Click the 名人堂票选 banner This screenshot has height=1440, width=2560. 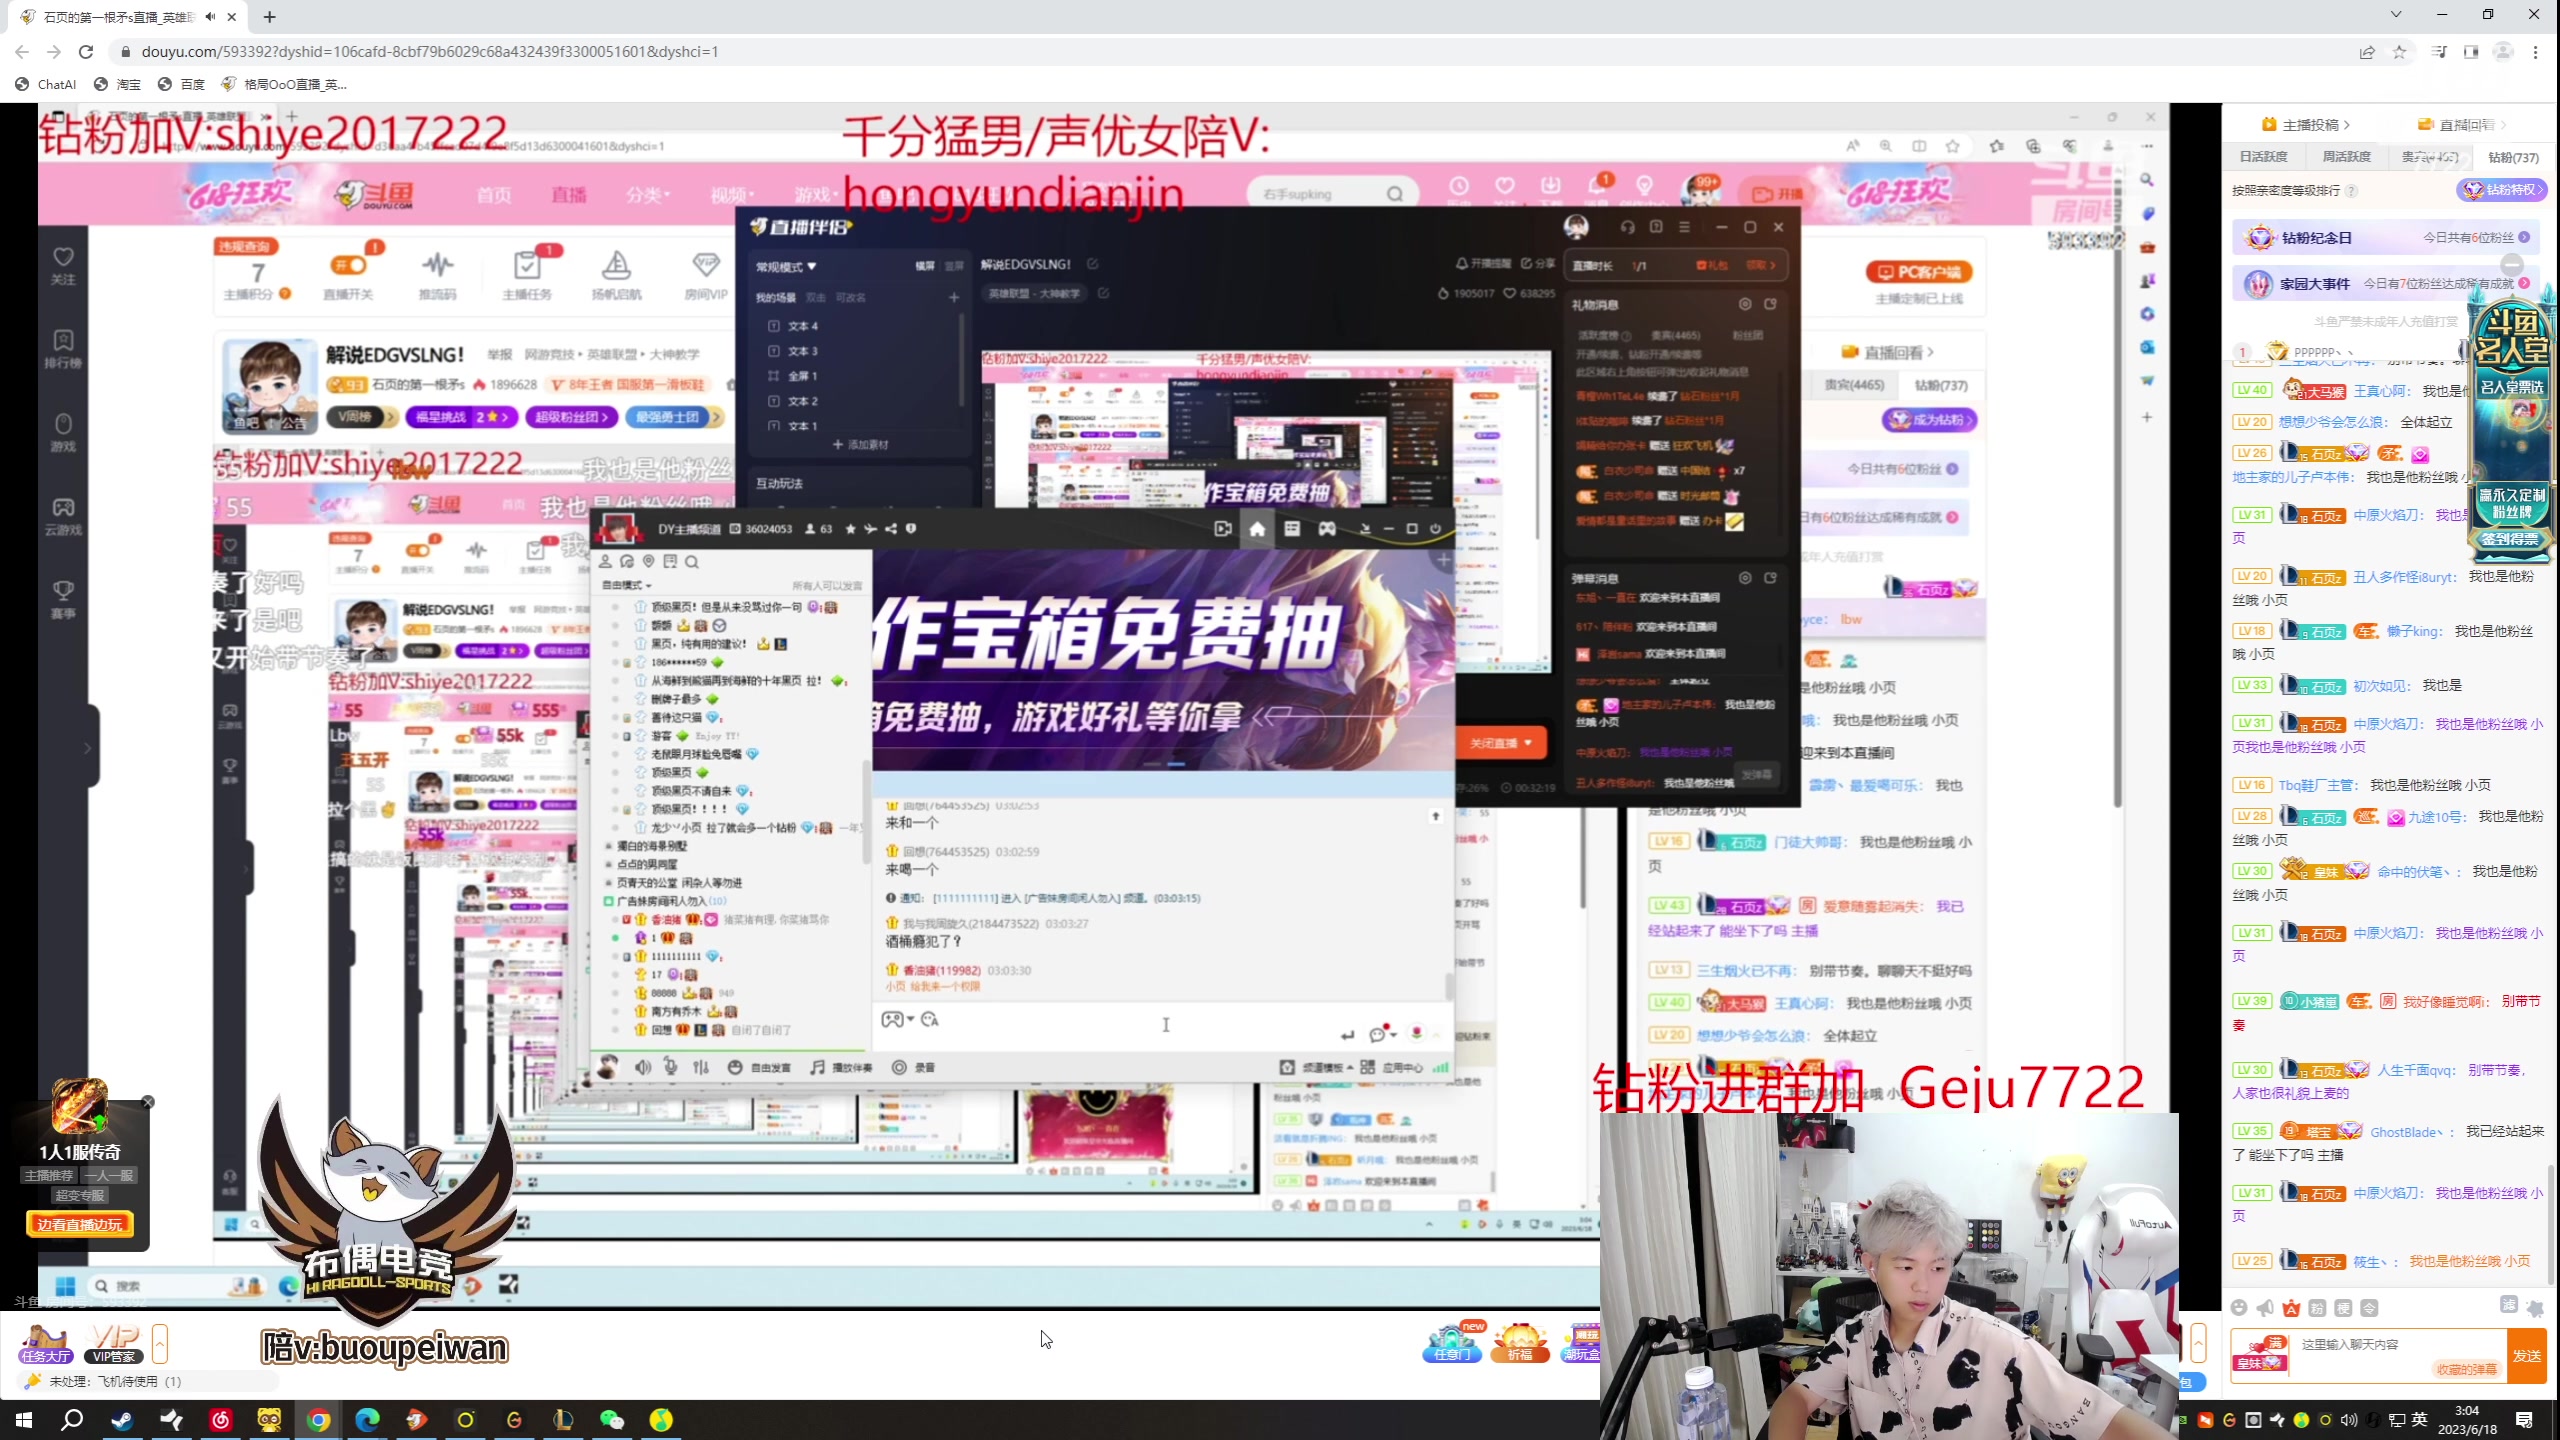[2511, 388]
